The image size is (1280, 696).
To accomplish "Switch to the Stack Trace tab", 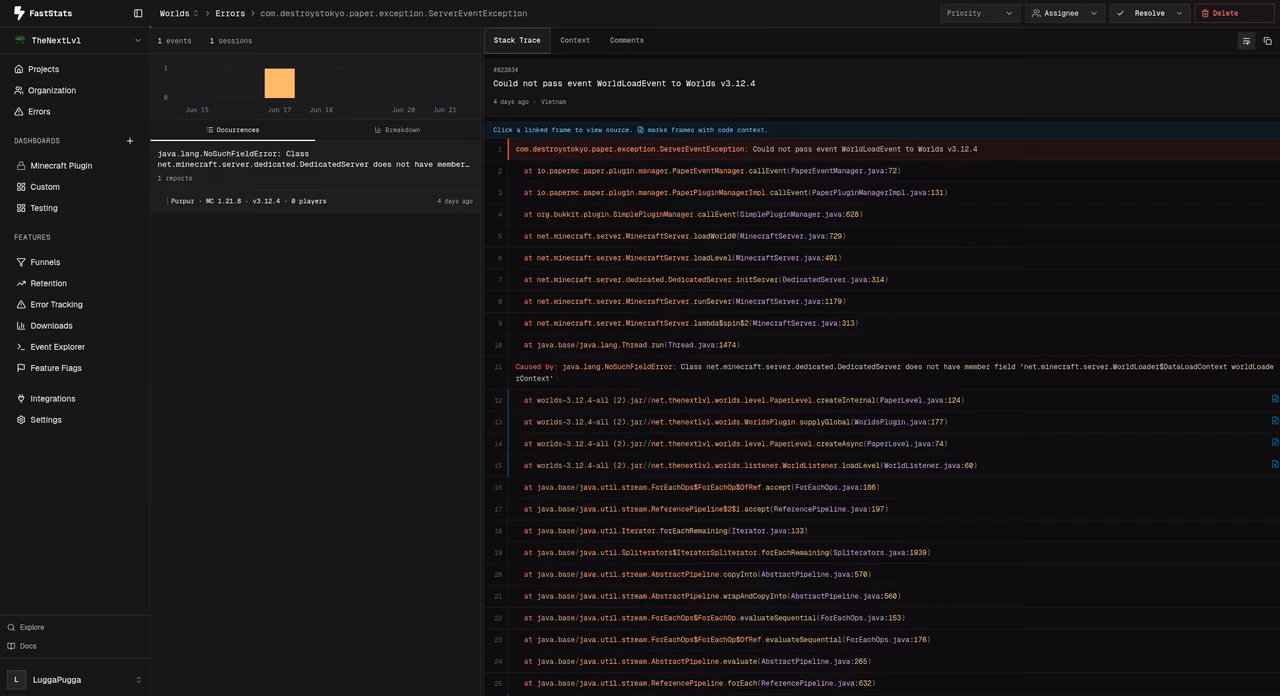I will tap(517, 40).
